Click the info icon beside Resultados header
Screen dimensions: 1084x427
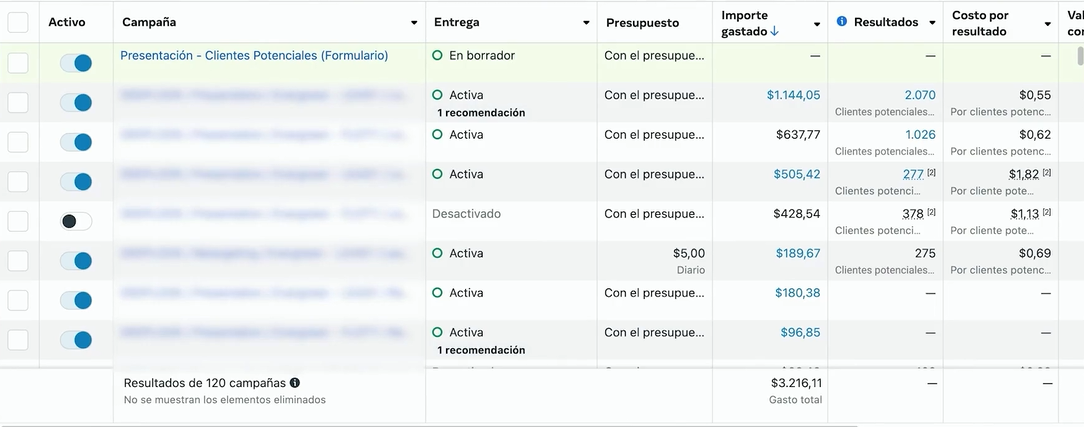[x=842, y=22]
